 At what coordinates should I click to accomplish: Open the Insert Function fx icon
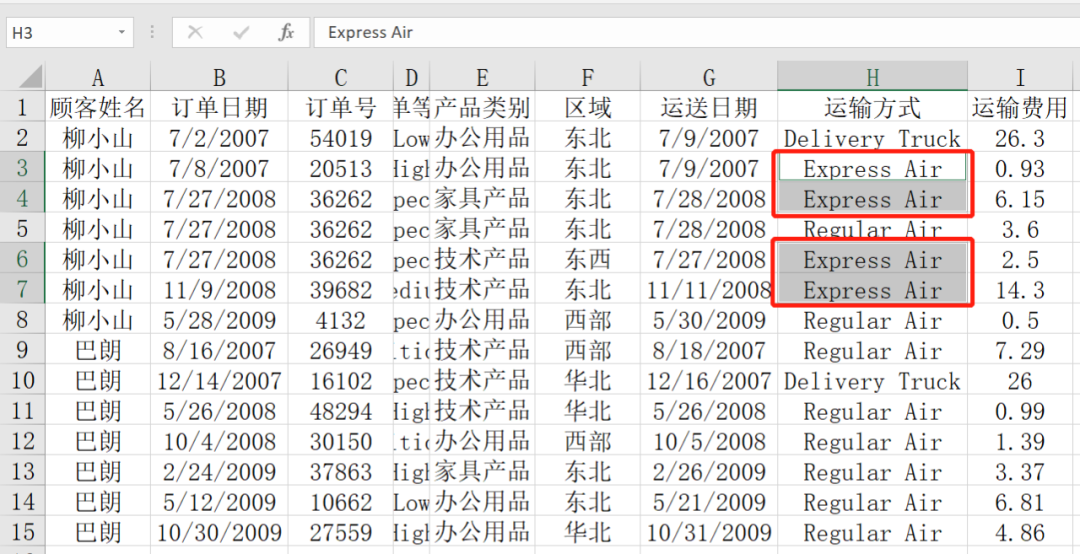click(286, 32)
